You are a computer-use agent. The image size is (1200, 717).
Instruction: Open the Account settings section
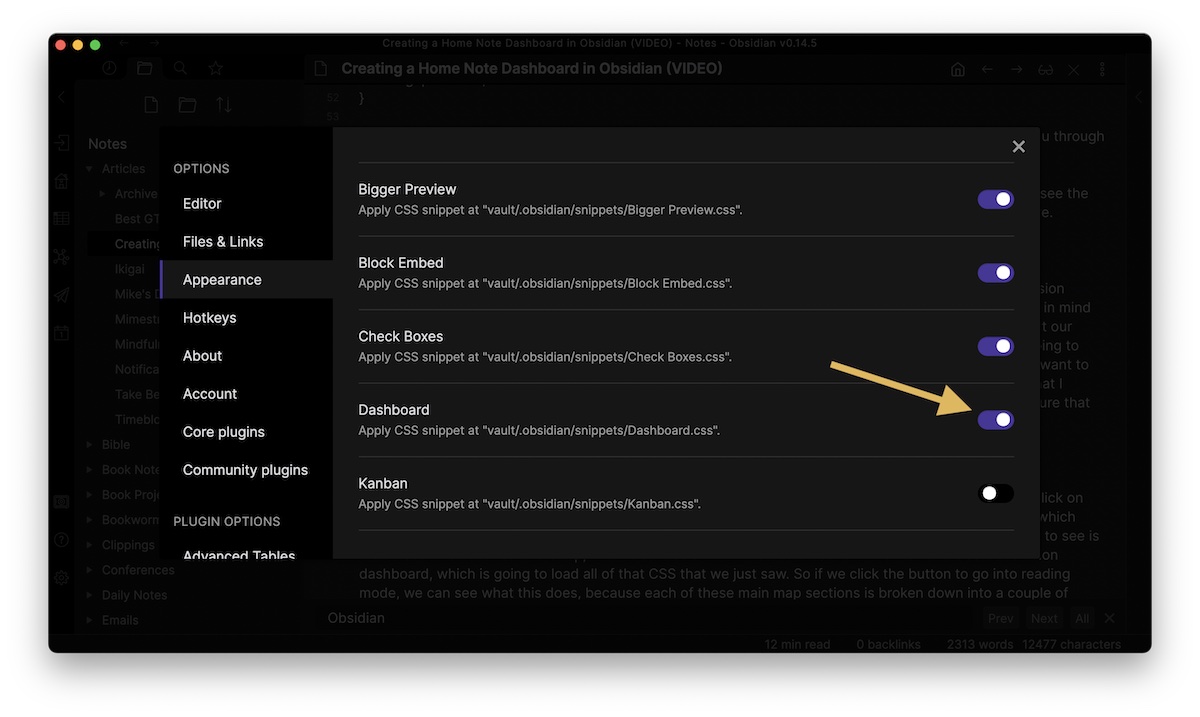coord(246,393)
